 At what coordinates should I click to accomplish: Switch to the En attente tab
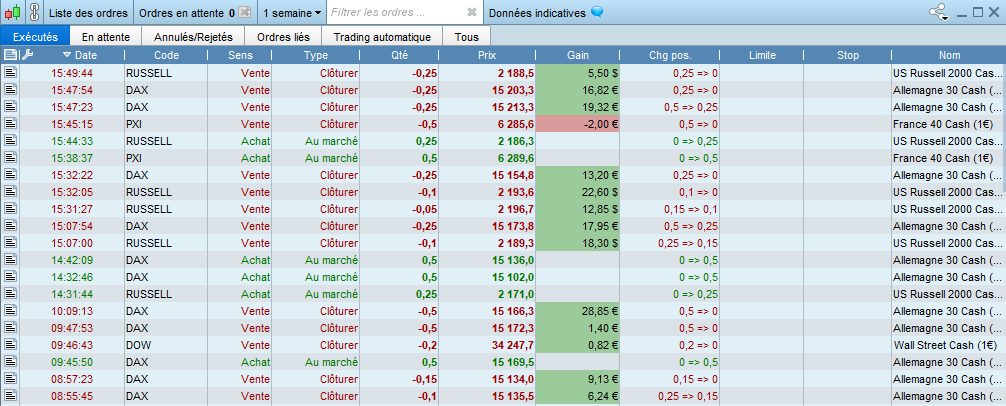point(106,37)
